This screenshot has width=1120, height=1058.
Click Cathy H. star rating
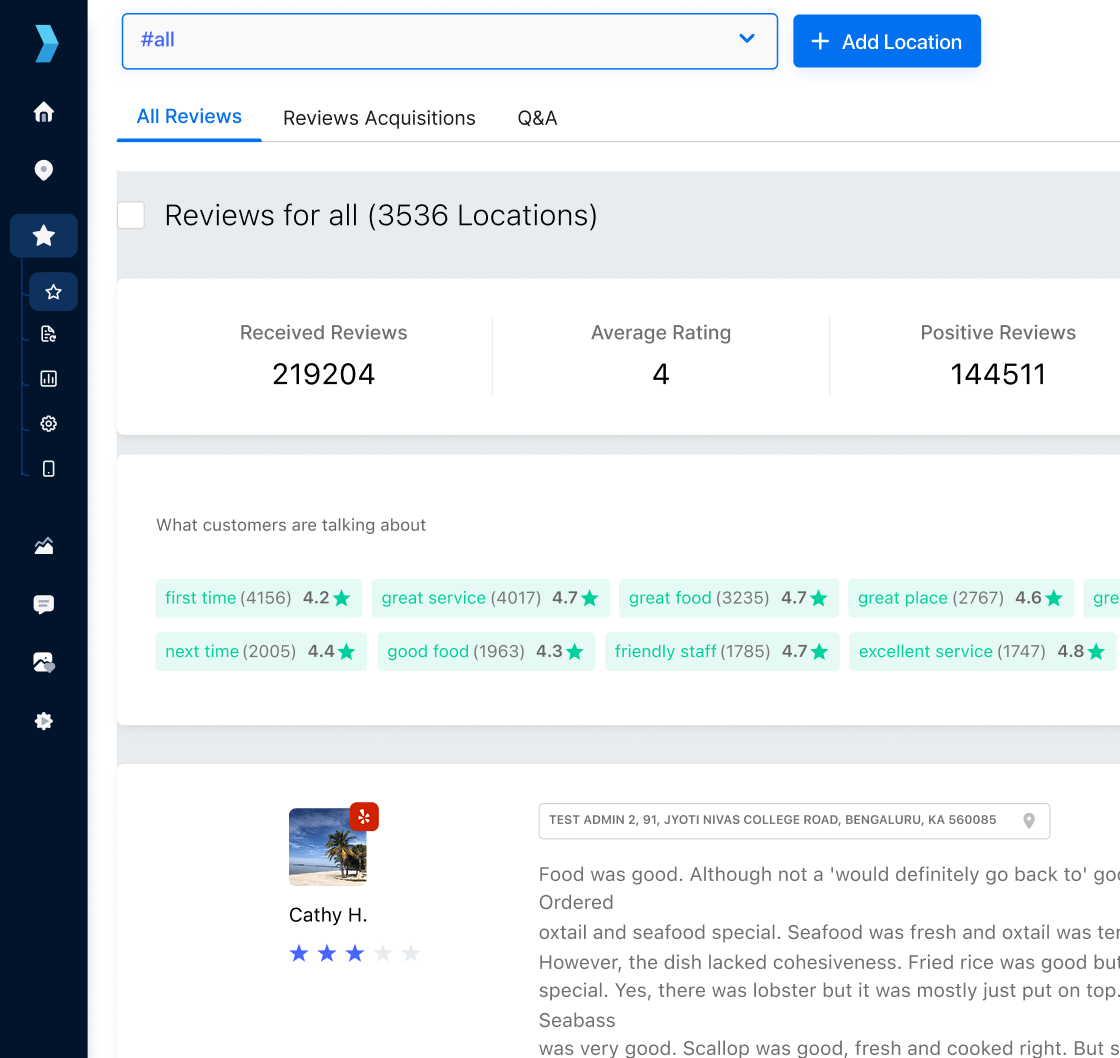354,953
